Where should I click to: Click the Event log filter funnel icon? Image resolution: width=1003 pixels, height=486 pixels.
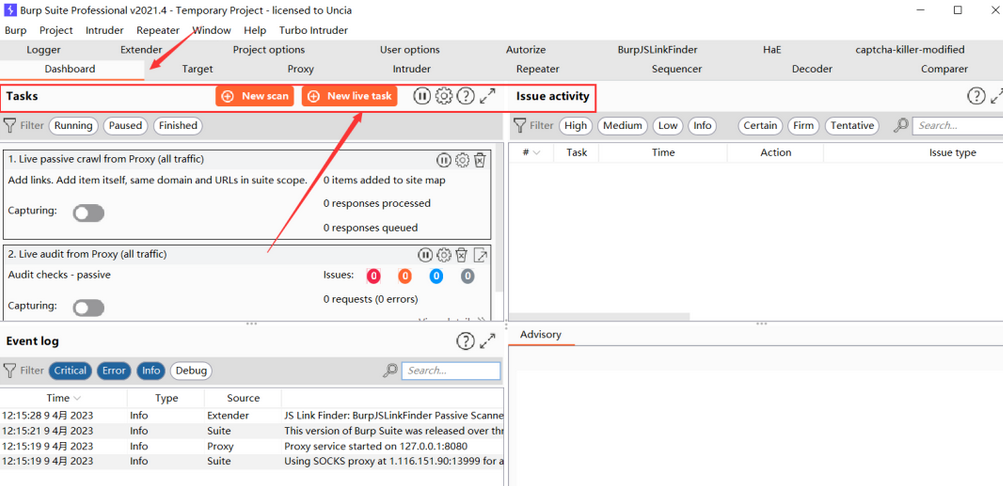coord(10,370)
